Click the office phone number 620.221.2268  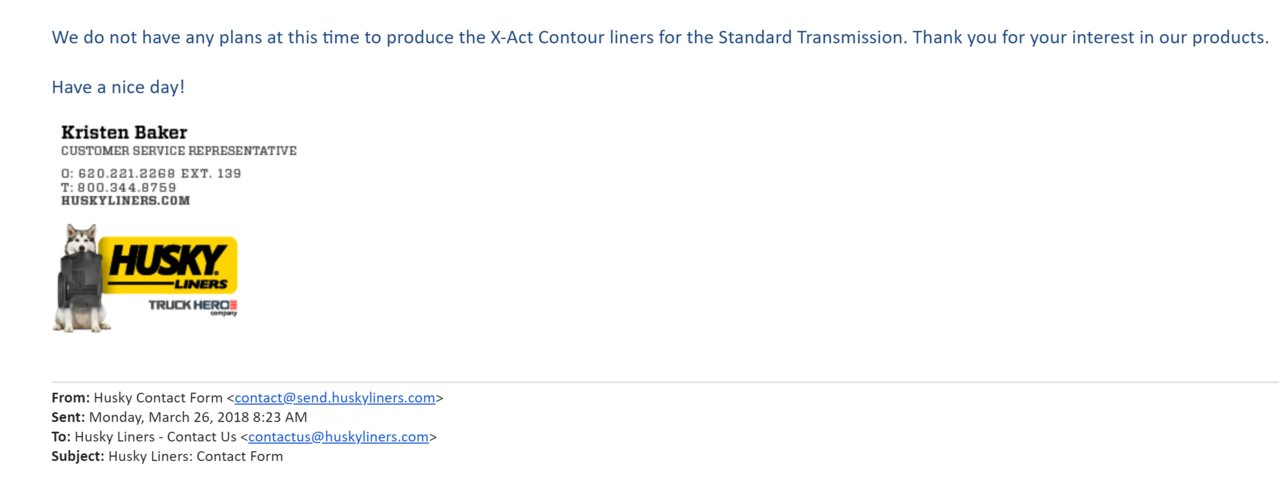pyautogui.click(x=127, y=173)
